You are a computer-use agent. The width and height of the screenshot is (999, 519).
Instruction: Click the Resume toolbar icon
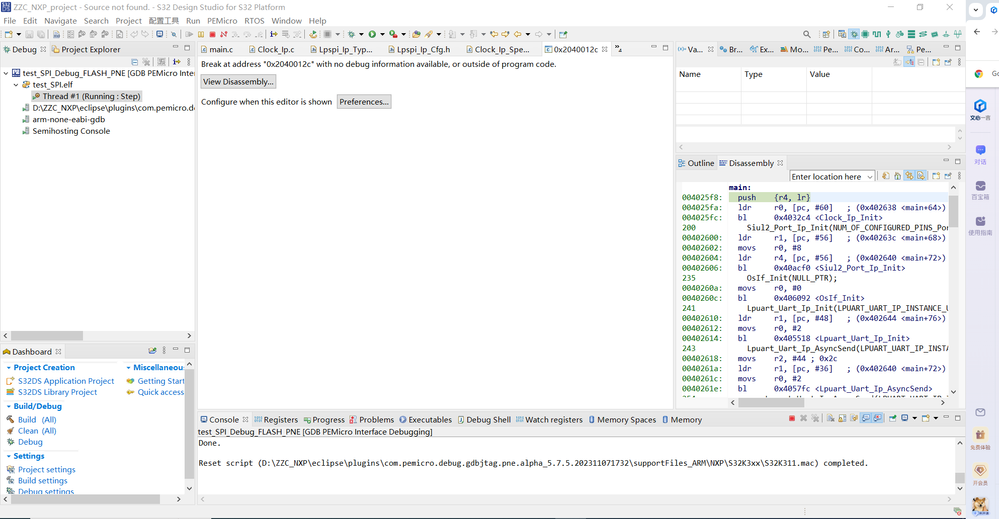point(189,34)
